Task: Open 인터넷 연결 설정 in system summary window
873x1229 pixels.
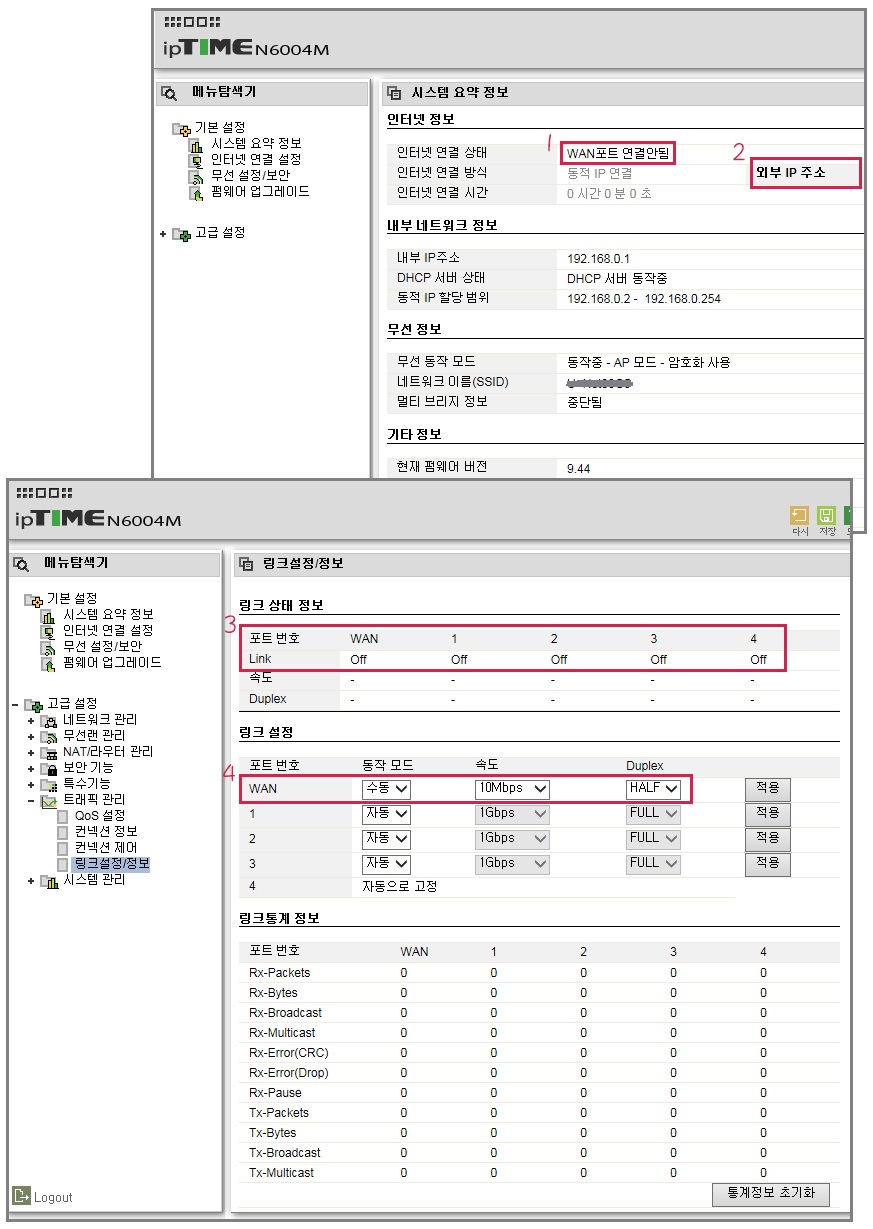Action: click(256, 159)
